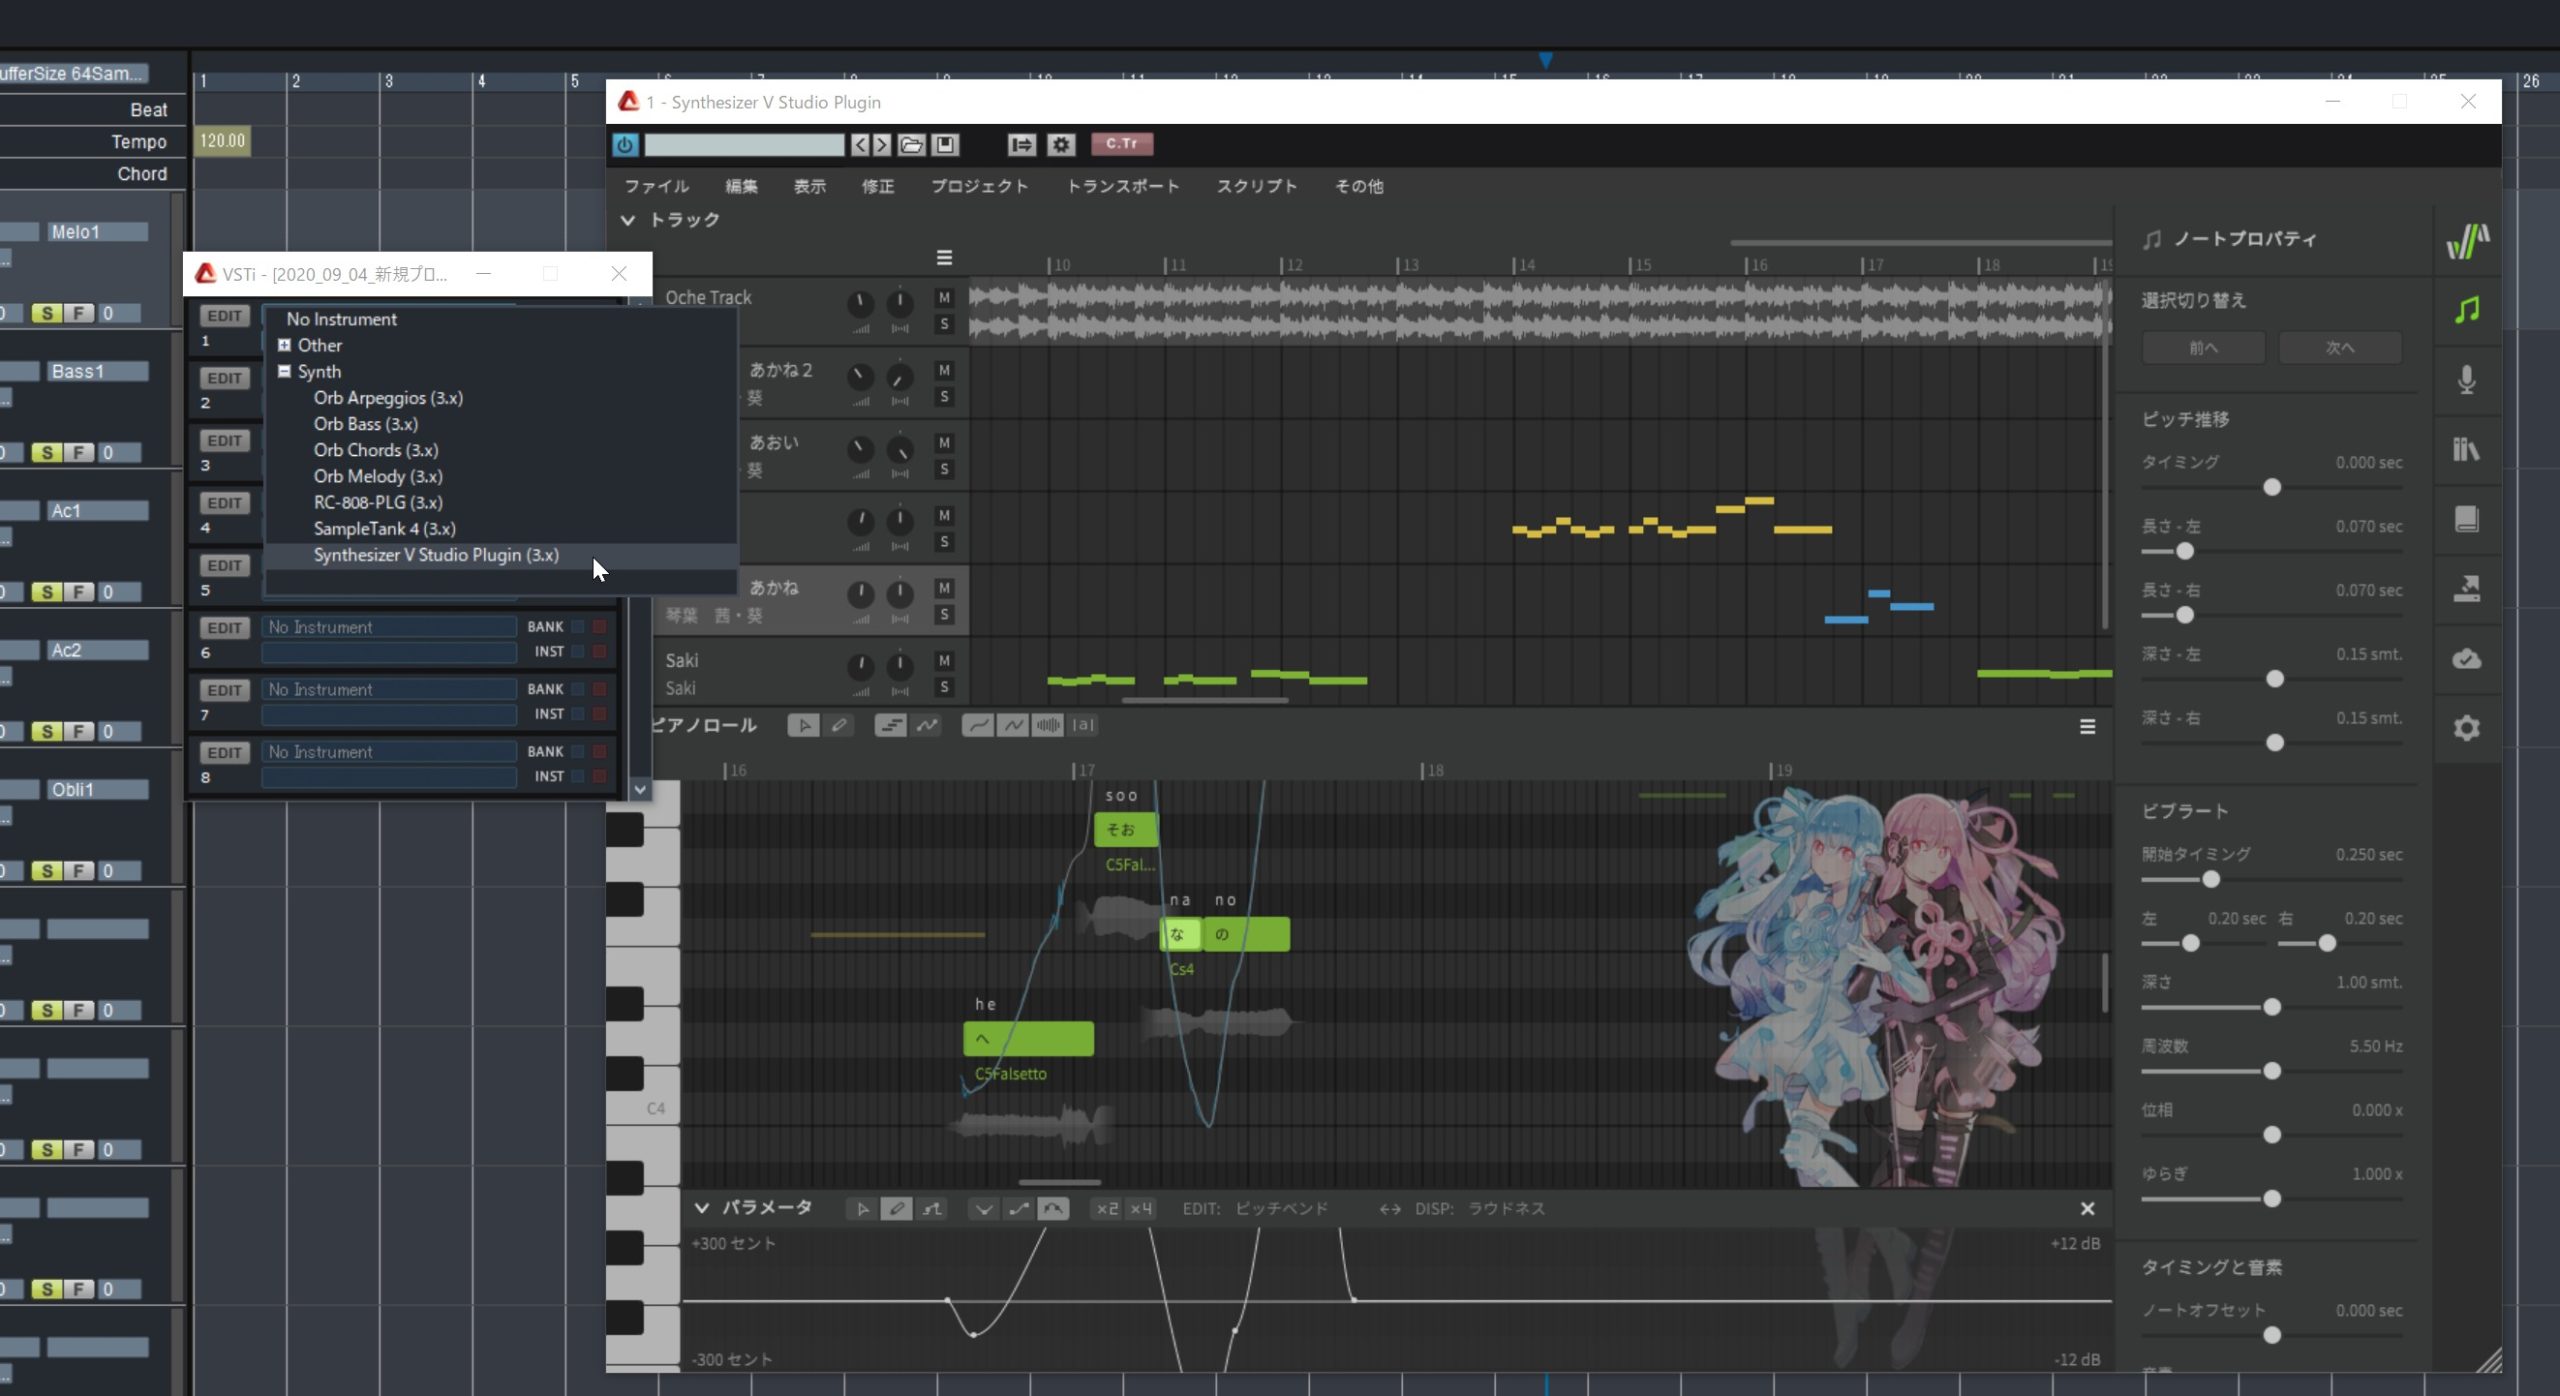Viewport: 2560px width, 1396px height.
Task: Save the preset with the floppy disk icon
Action: point(945,145)
